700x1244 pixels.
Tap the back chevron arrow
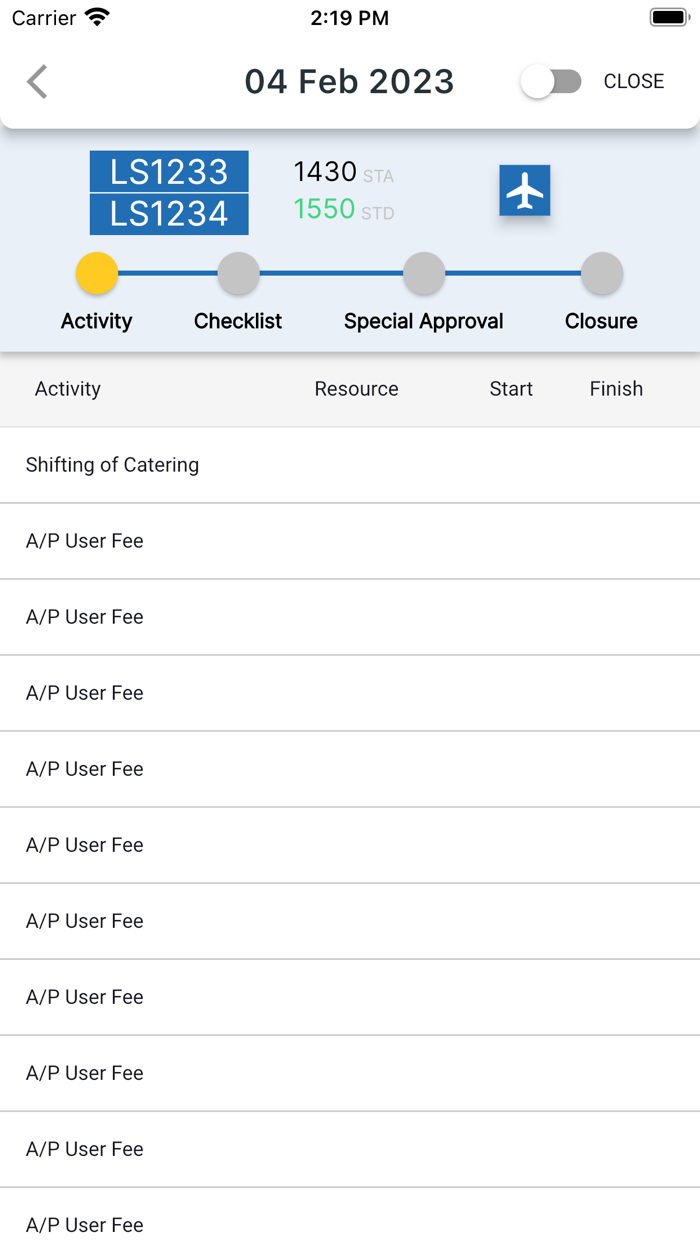point(37,82)
